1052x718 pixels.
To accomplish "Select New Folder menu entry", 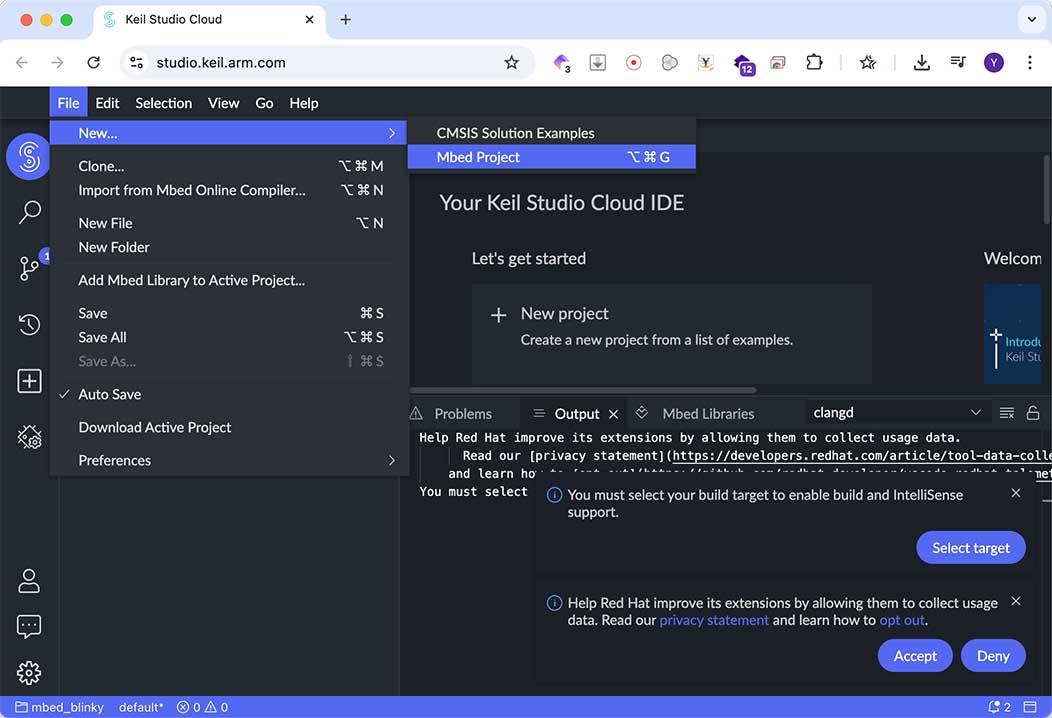I will (x=229, y=247).
